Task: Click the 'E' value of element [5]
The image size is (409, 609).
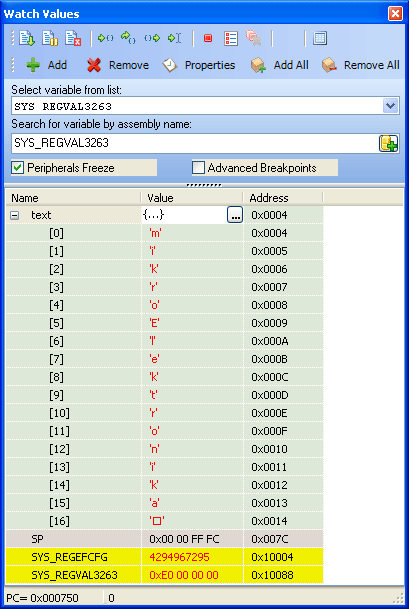Action: 155,323
